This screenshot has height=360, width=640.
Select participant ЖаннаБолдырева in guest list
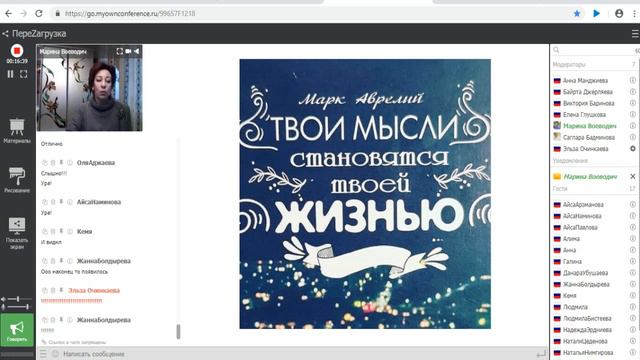click(x=586, y=284)
